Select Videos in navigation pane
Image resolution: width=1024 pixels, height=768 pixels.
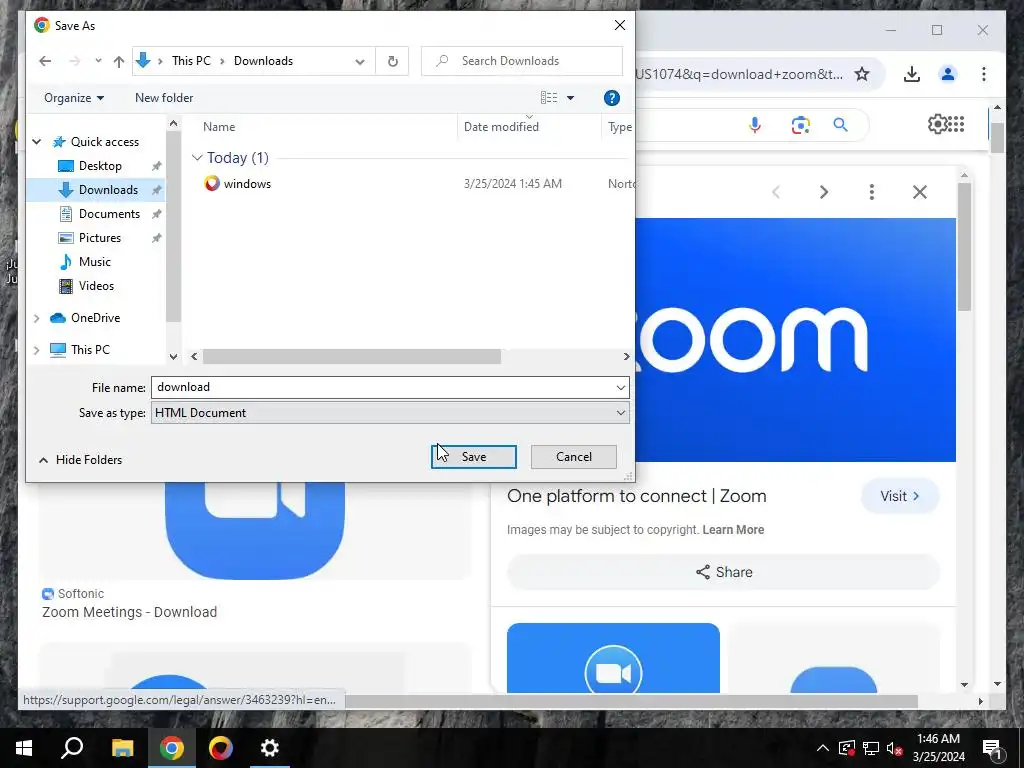96,286
